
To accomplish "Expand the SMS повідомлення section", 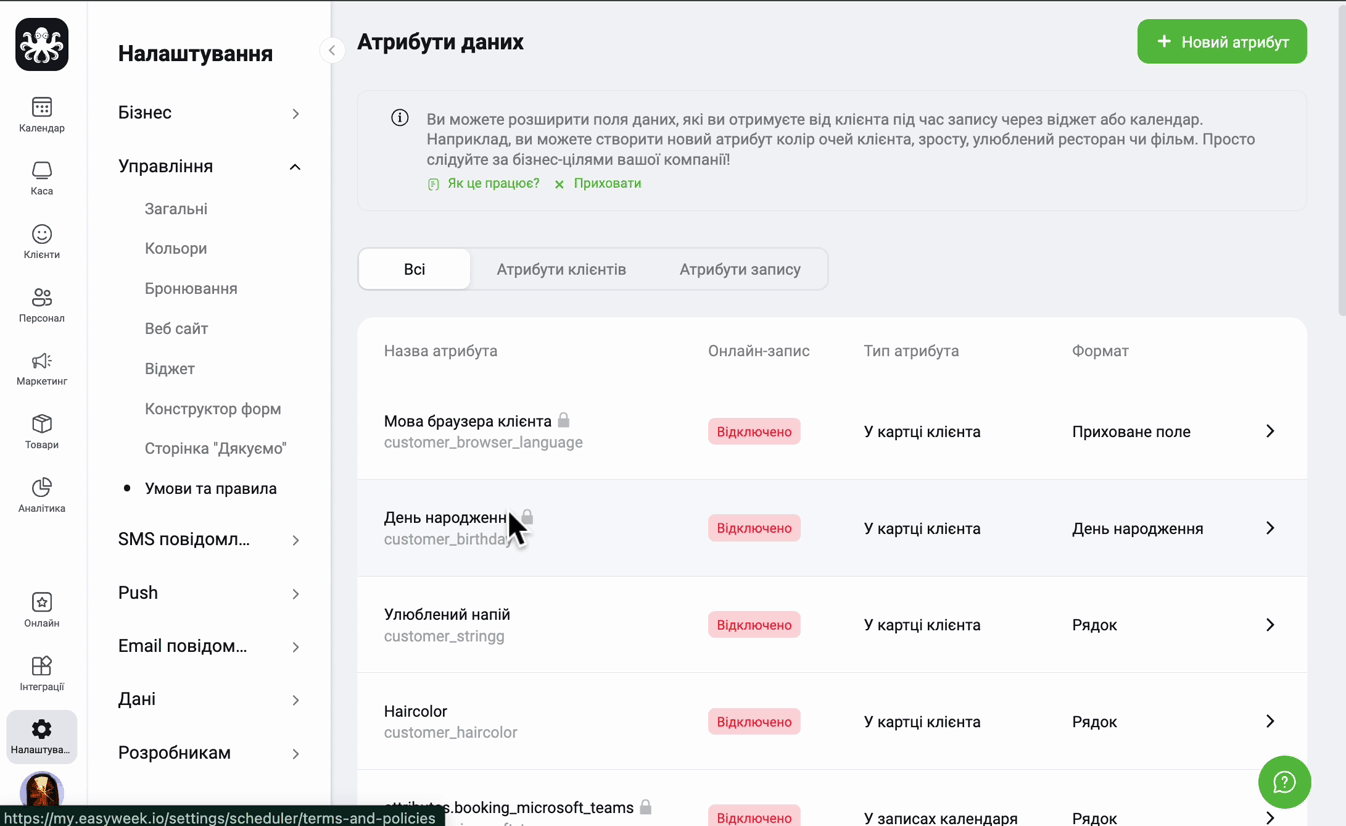I will coord(209,539).
